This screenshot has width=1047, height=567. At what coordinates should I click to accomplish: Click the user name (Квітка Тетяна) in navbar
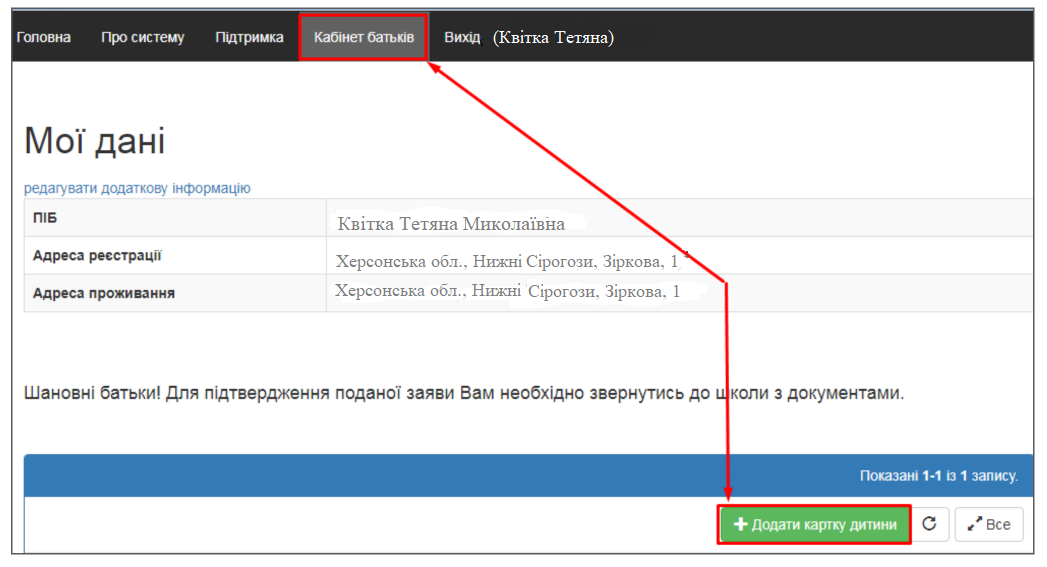[554, 37]
